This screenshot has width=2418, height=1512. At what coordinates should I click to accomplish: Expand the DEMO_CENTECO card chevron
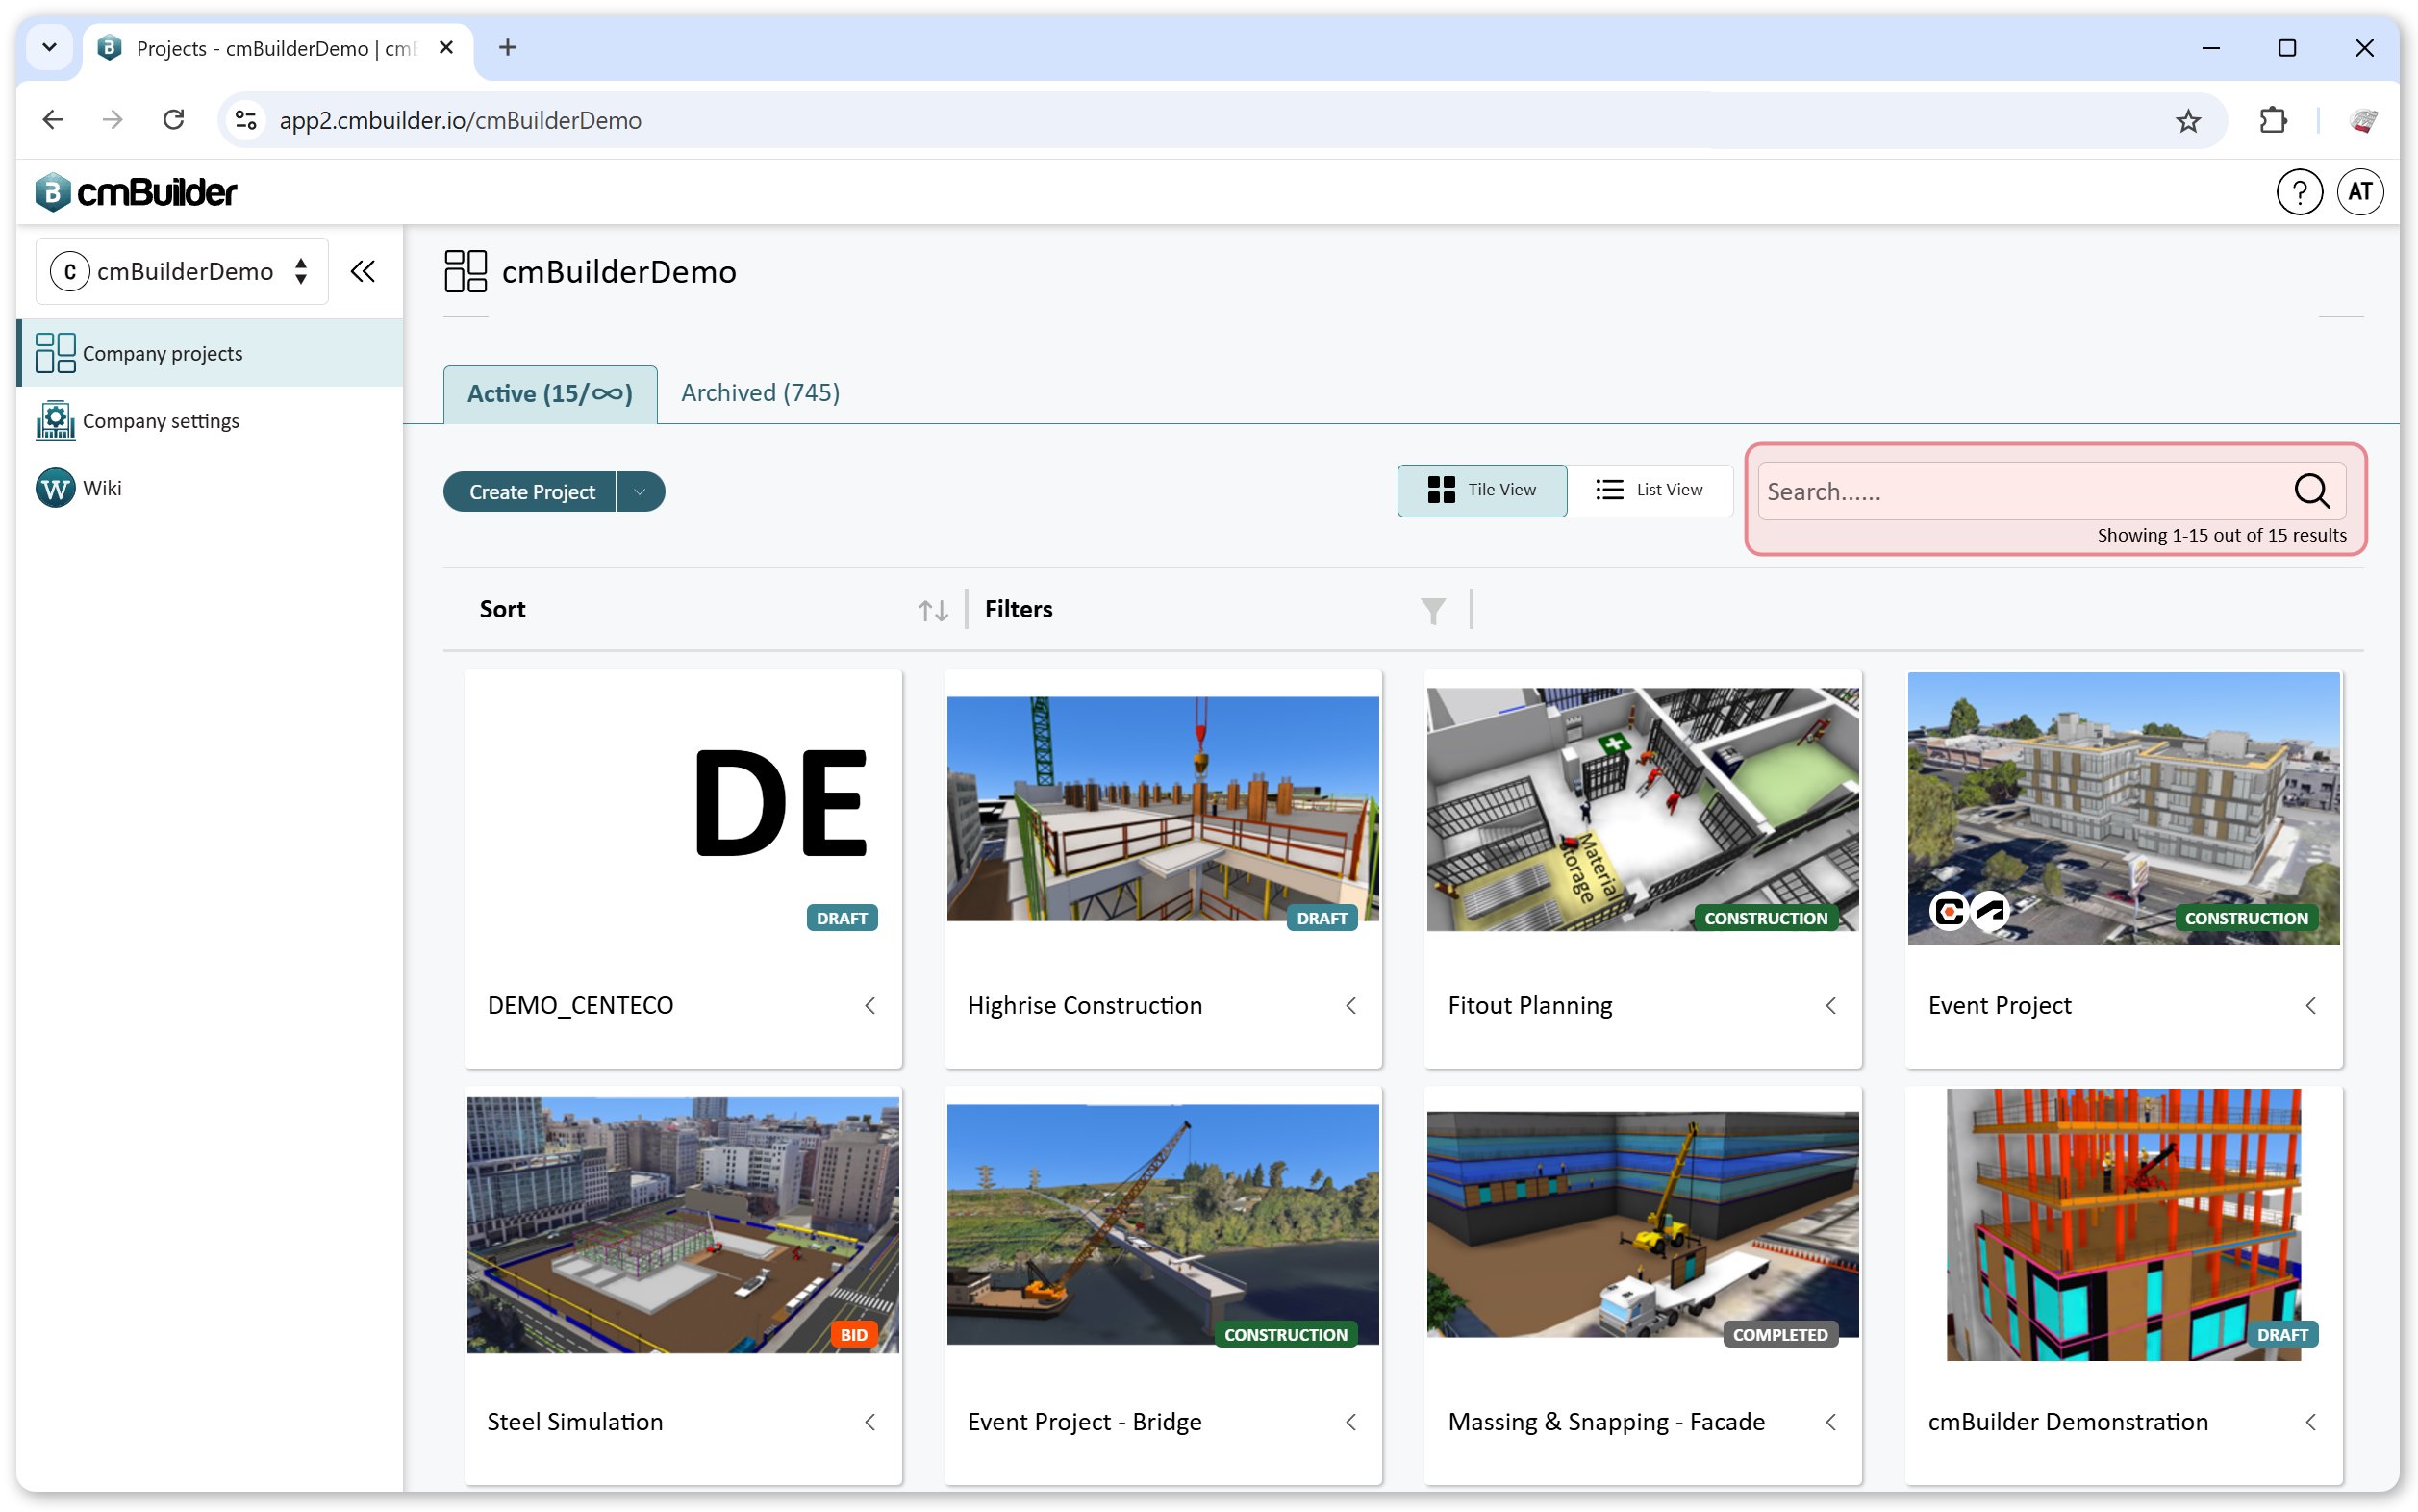pyautogui.click(x=870, y=1005)
